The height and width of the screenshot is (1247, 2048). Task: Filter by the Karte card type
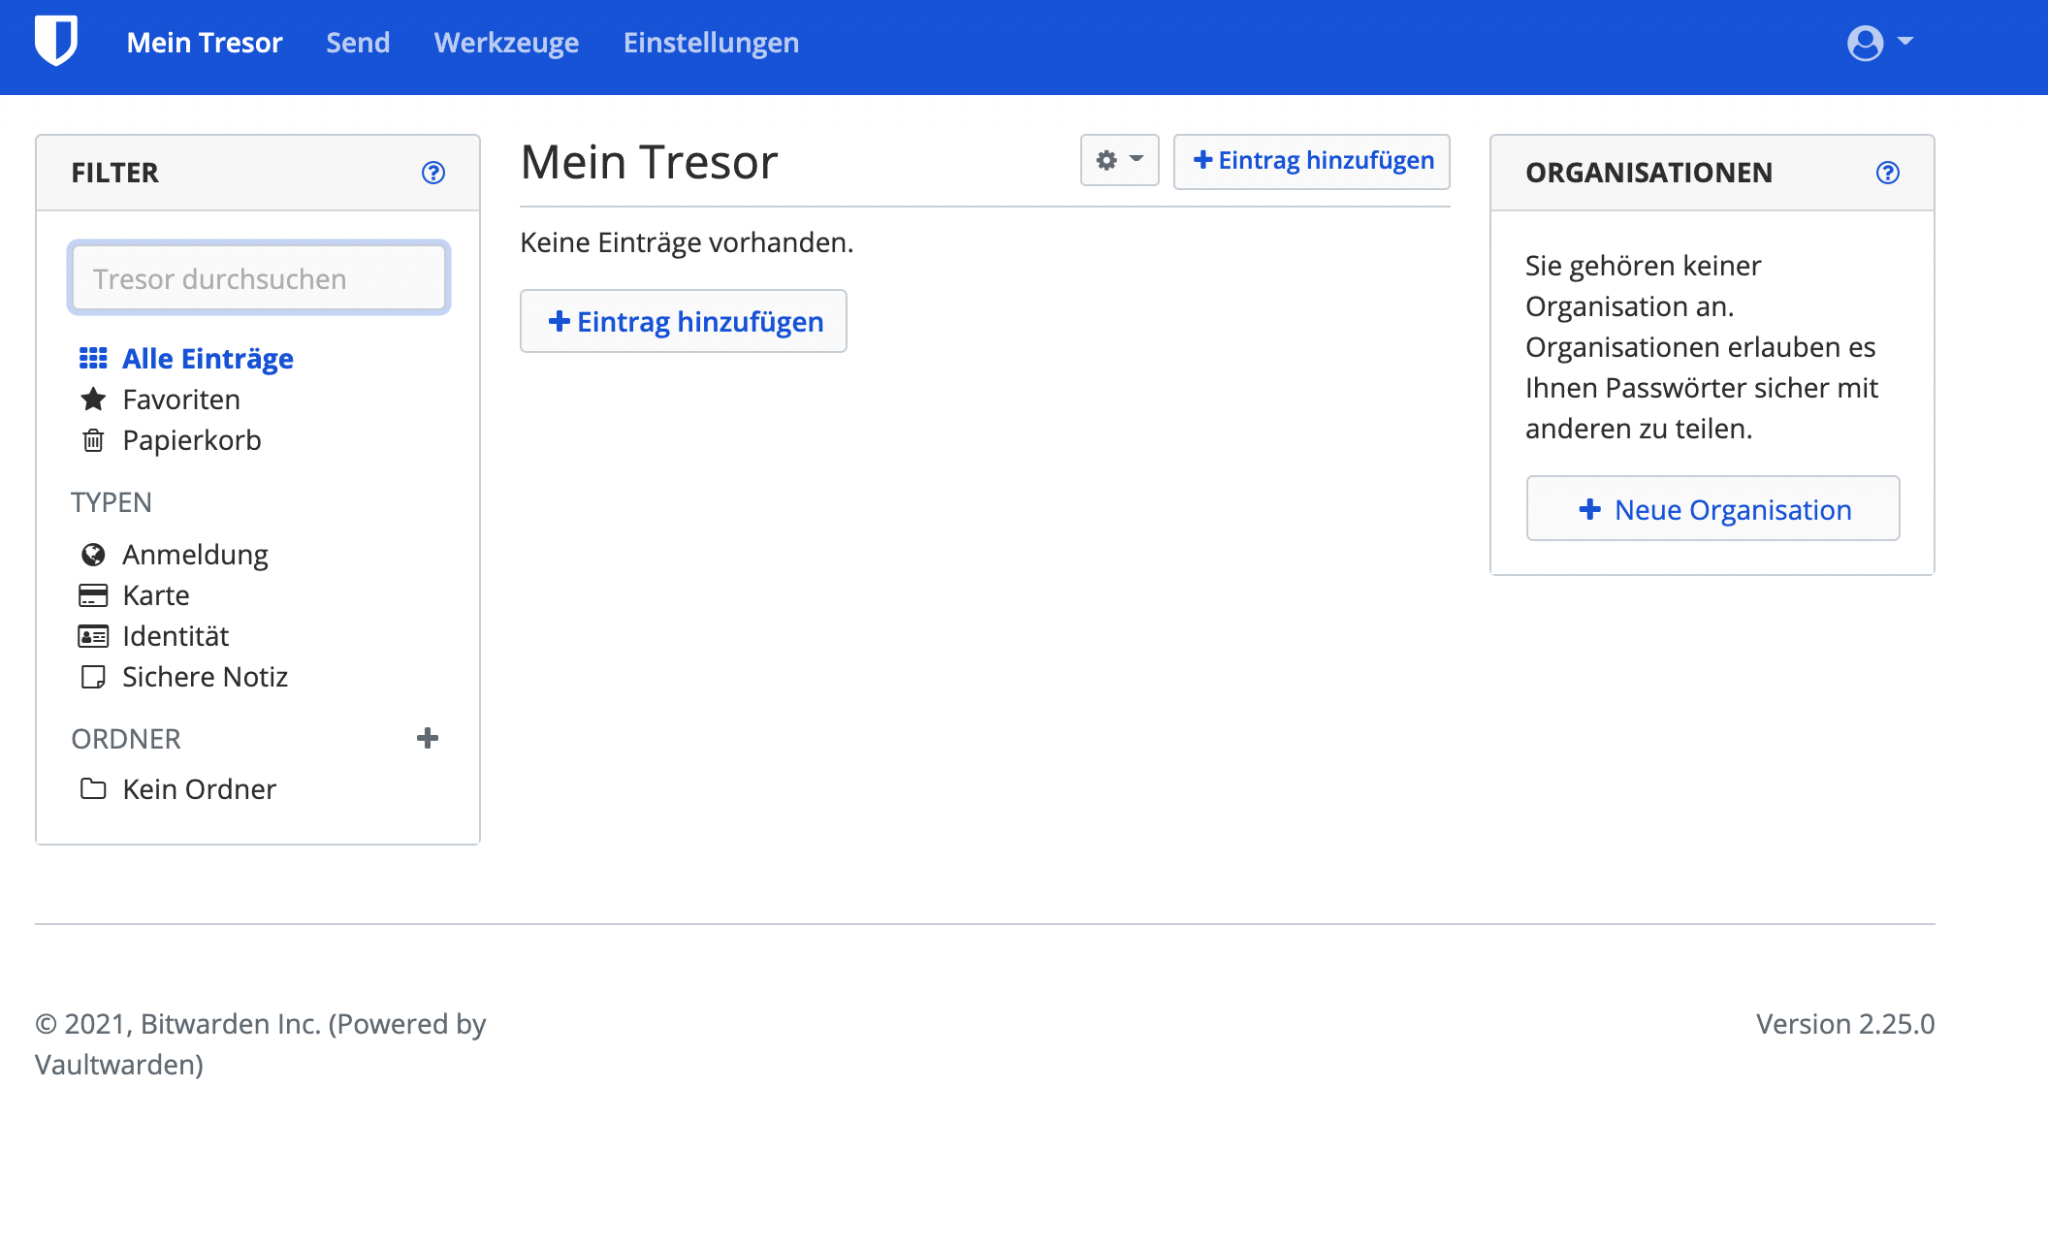click(155, 596)
